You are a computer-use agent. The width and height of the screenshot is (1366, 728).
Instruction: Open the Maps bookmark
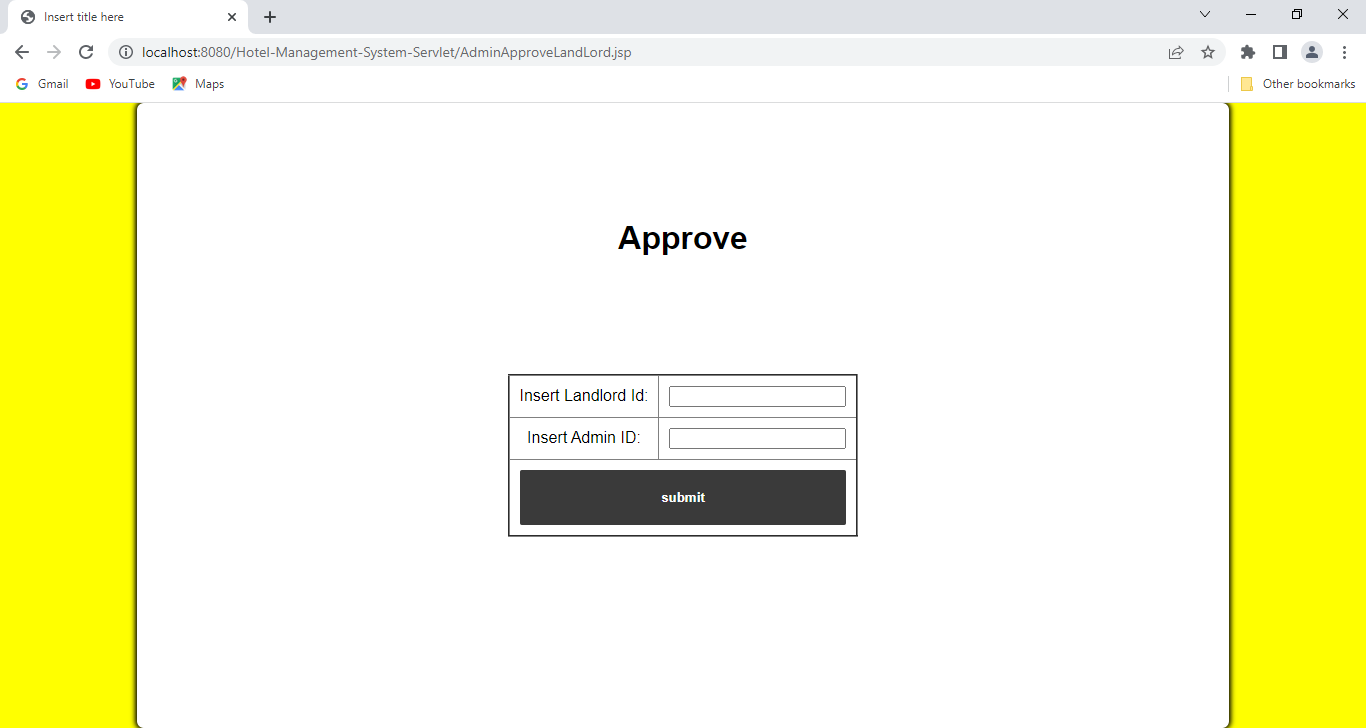coord(198,84)
